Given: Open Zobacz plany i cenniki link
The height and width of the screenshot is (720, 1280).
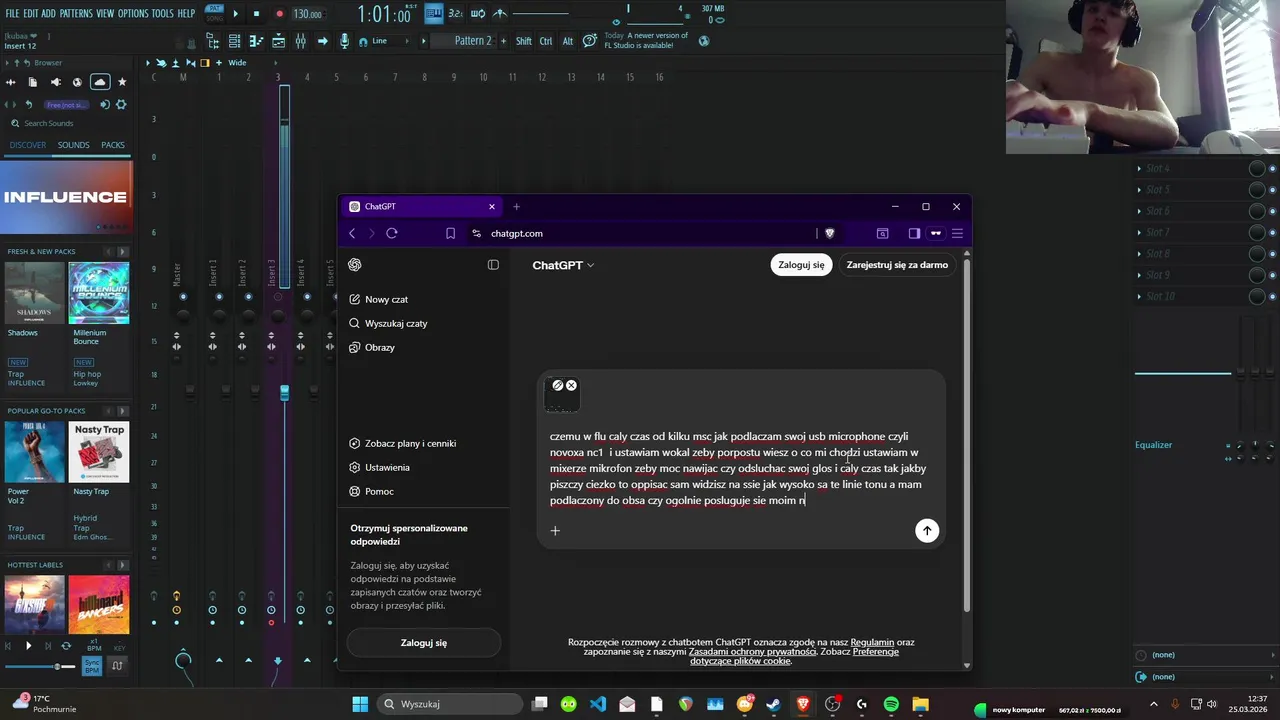Looking at the screenshot, I should [402, 443].
